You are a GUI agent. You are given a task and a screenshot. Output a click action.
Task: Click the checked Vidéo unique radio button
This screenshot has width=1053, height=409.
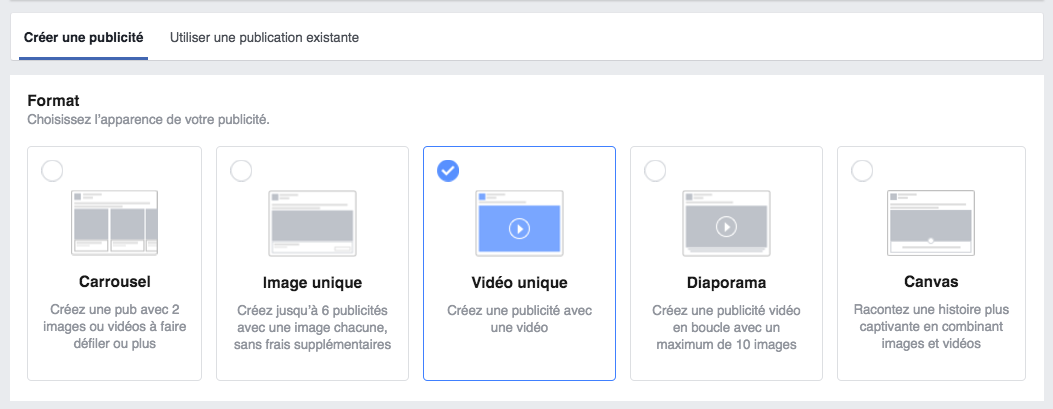(448, 171)
